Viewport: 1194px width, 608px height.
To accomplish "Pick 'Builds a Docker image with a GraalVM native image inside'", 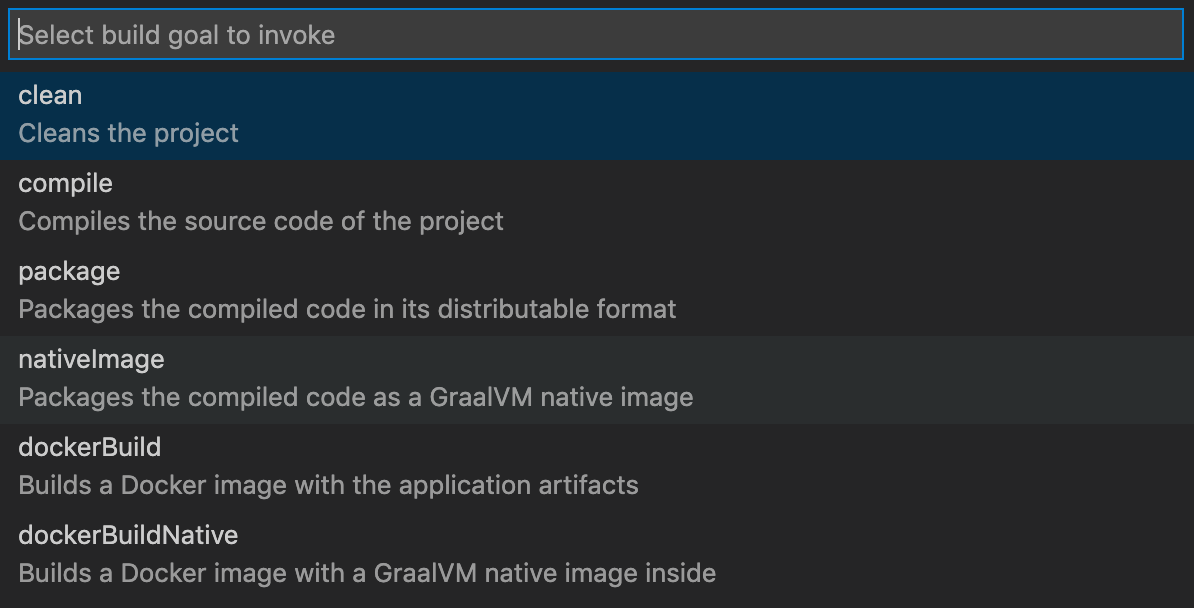I will pos(367,573).
